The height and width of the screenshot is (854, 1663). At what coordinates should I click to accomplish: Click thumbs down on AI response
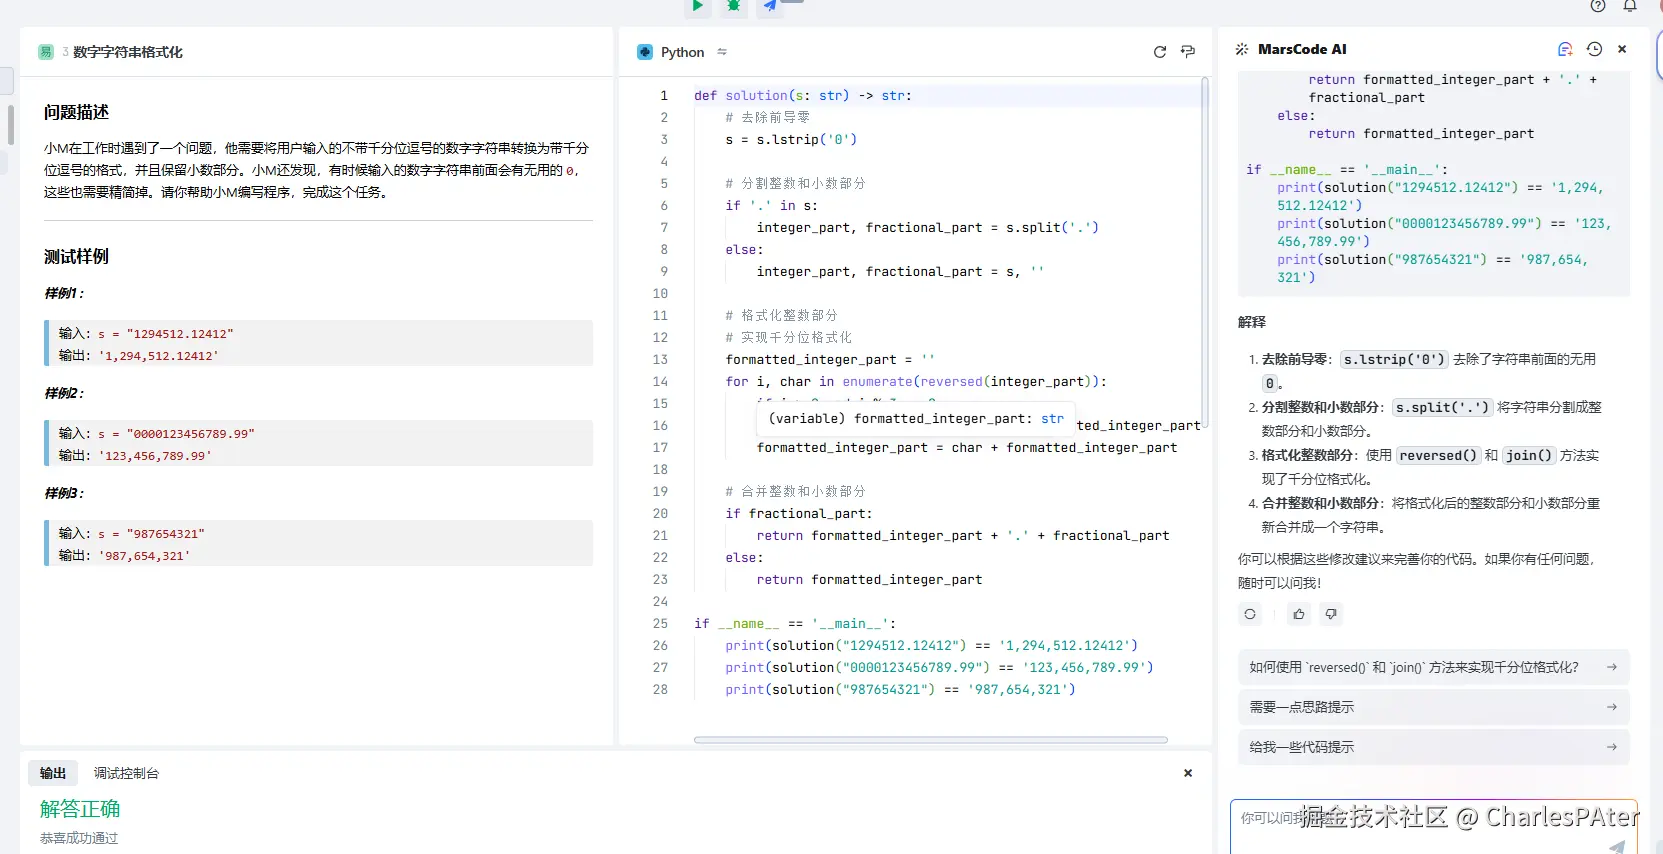[1331, 614]
